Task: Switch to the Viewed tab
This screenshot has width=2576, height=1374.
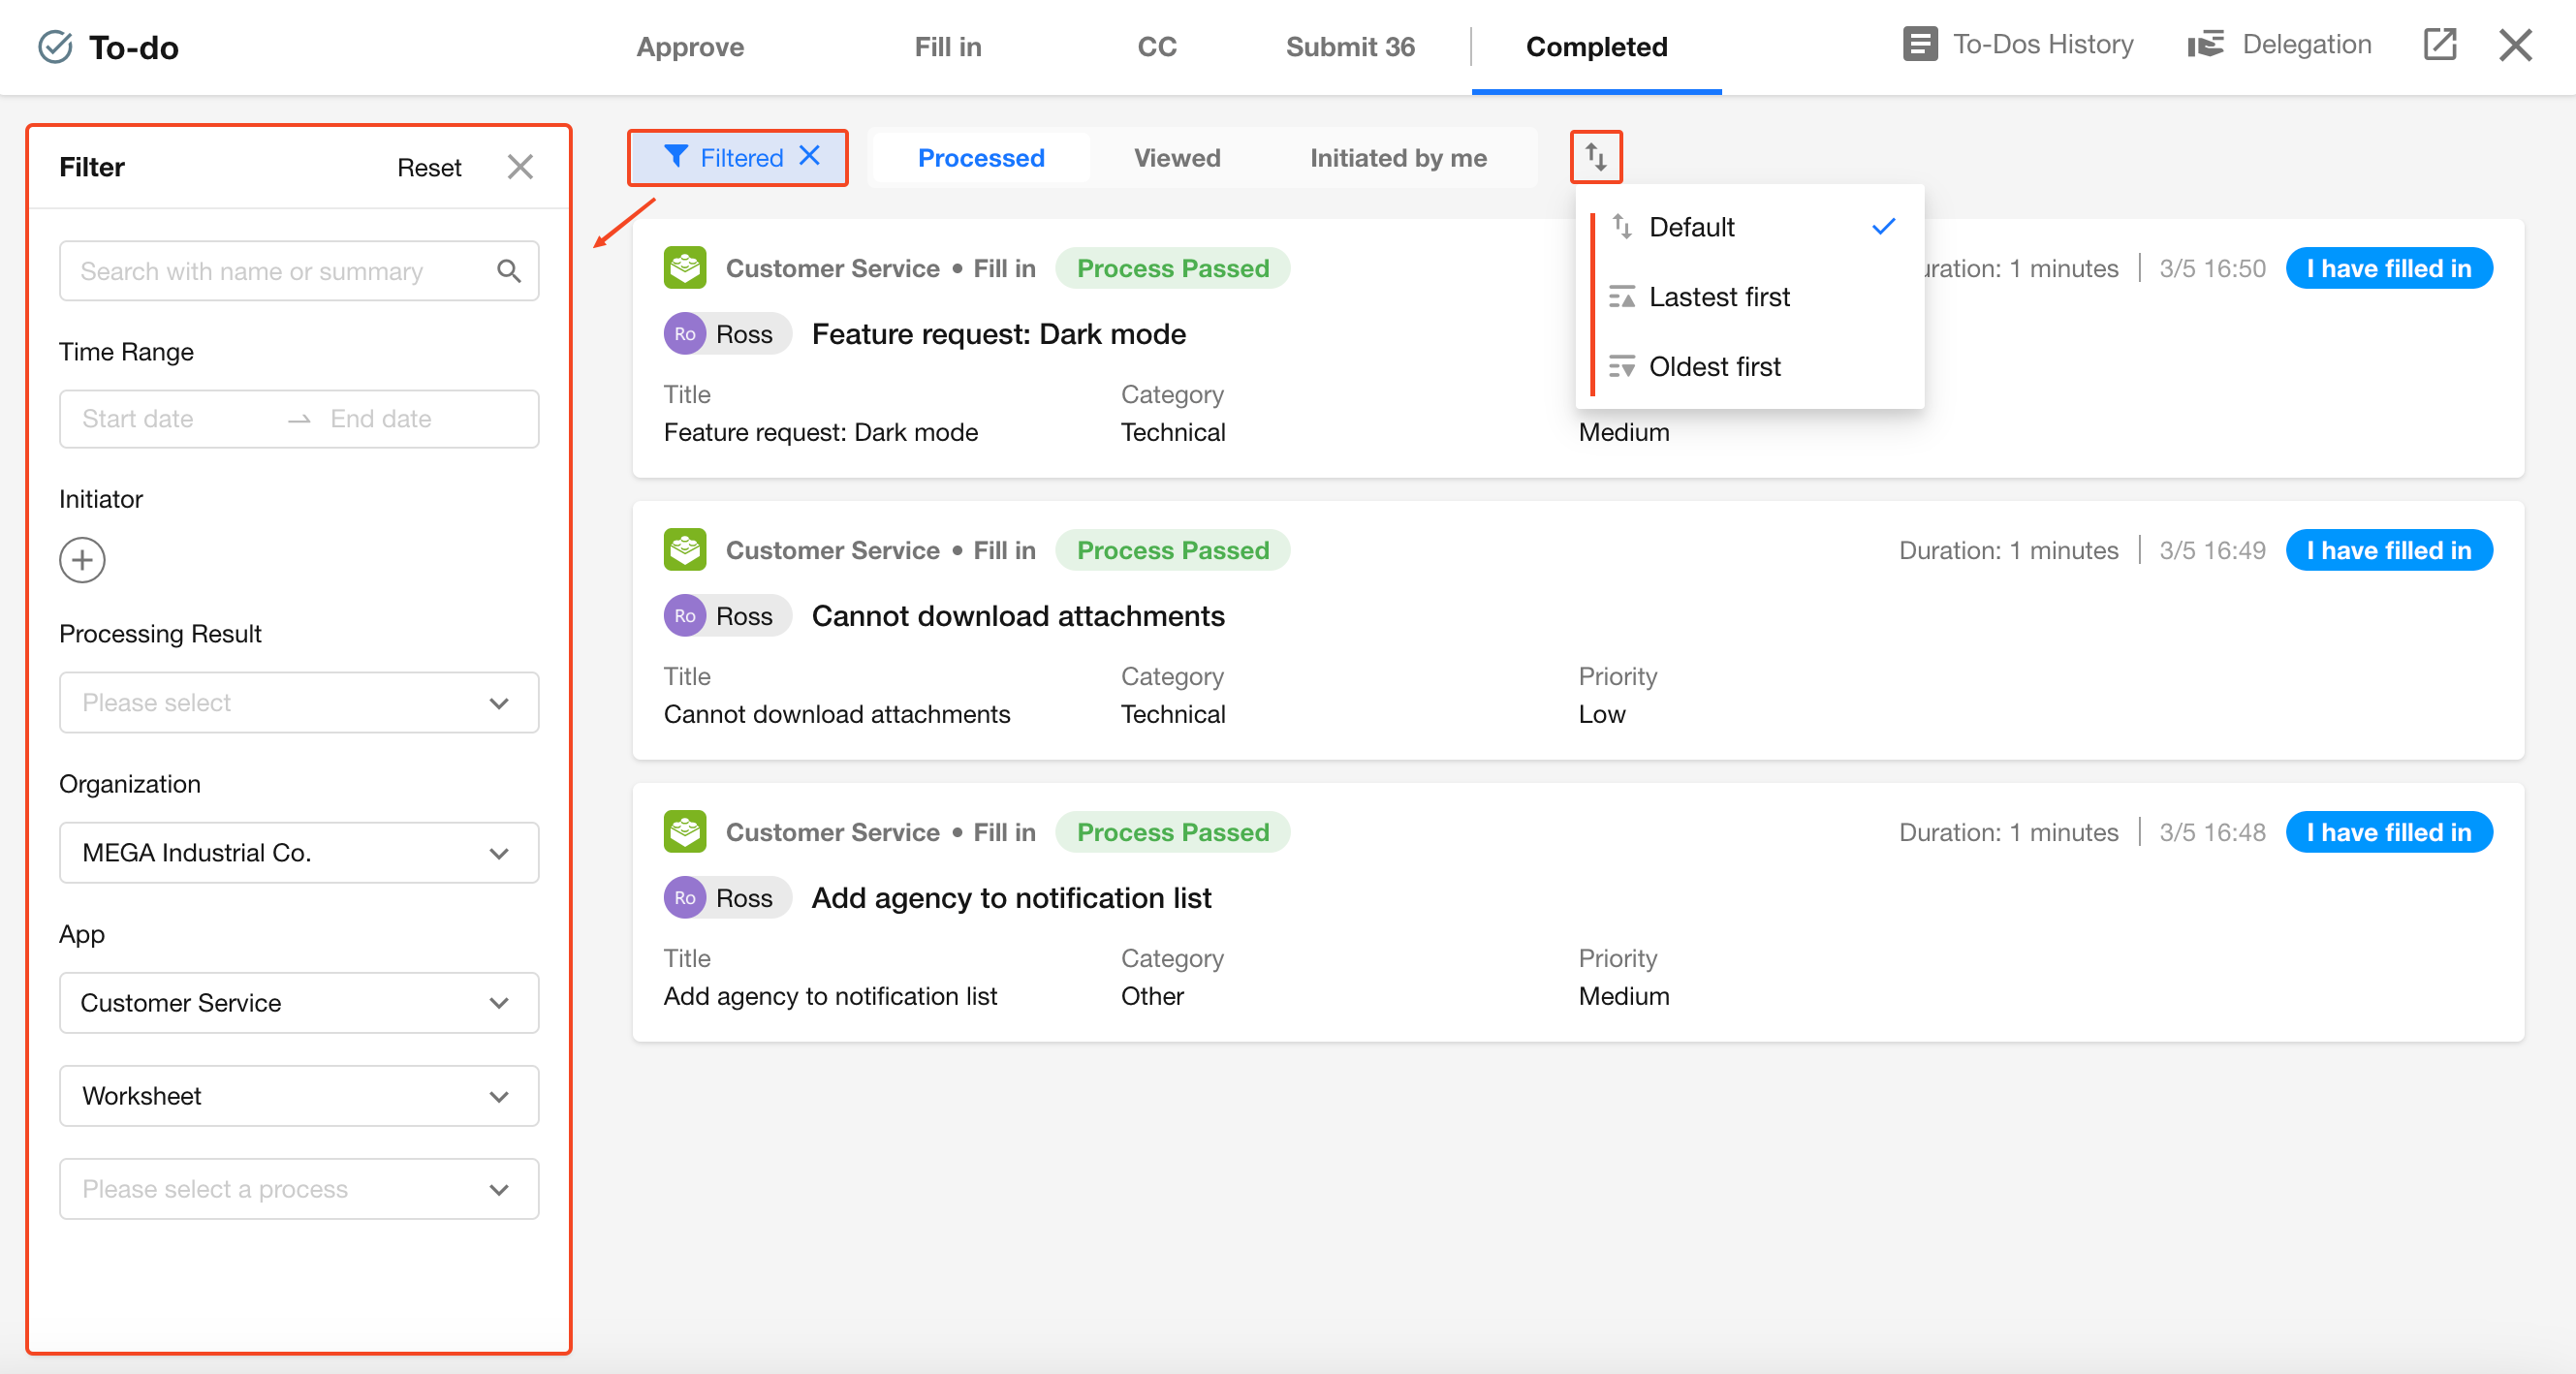Action: (x=1177, y=158)
